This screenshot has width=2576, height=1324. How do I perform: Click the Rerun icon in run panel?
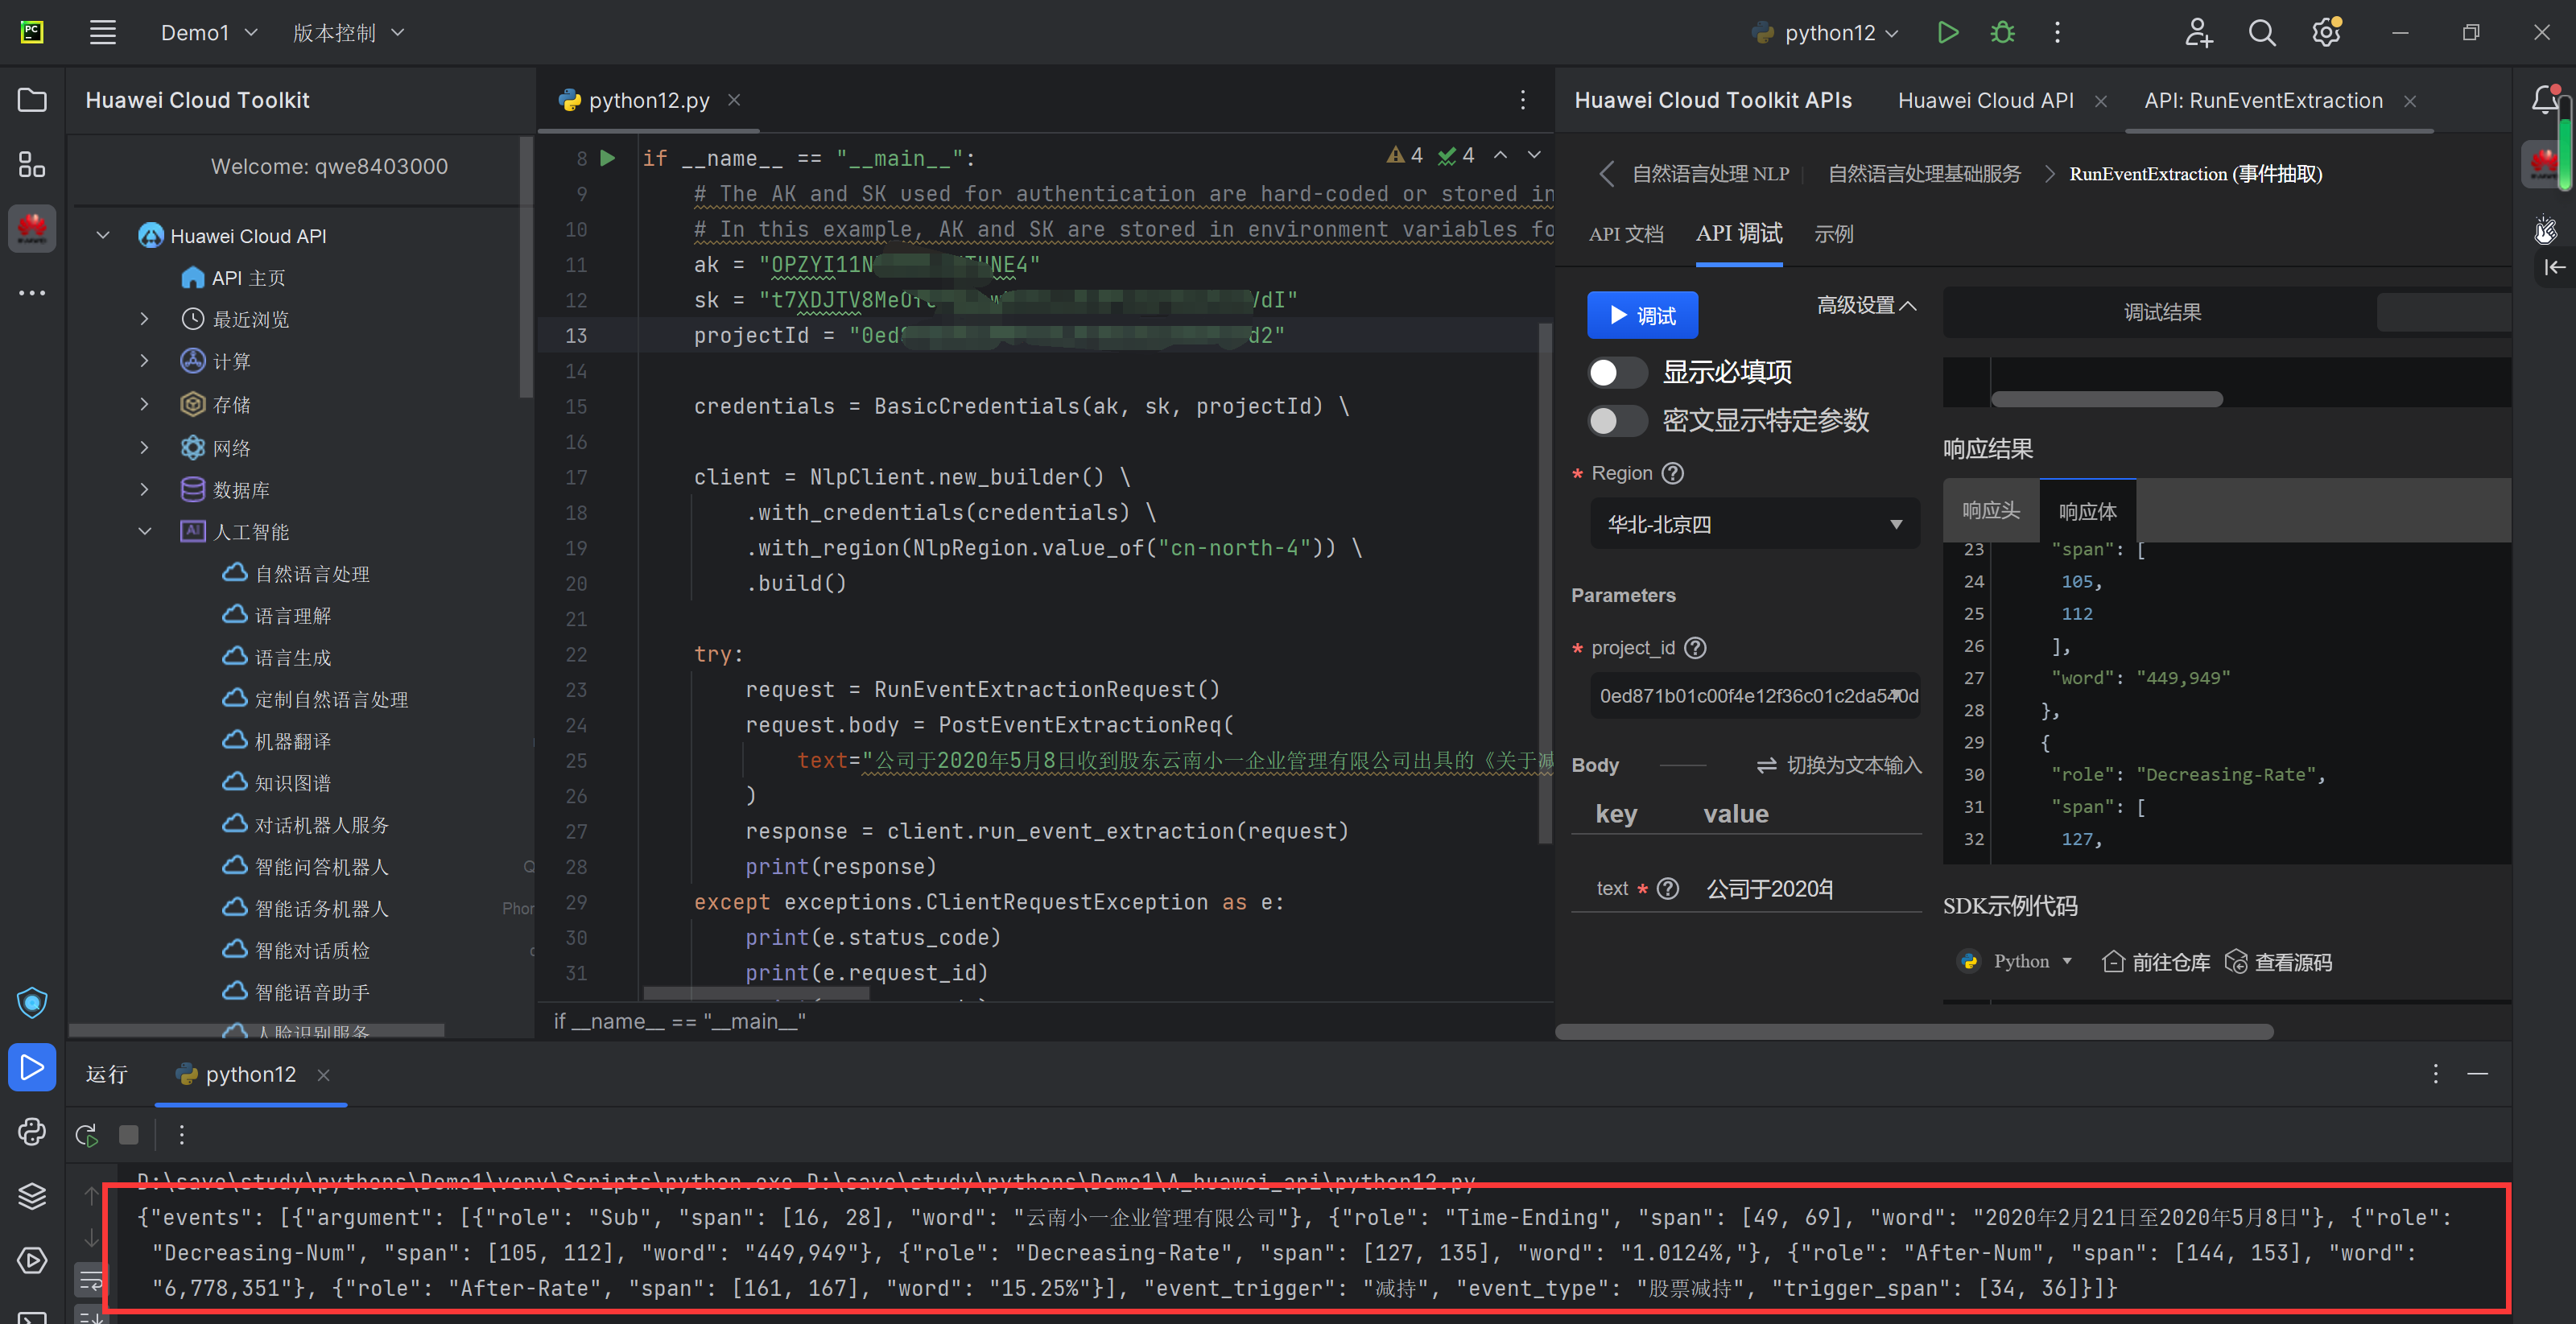click(86, 1135)
